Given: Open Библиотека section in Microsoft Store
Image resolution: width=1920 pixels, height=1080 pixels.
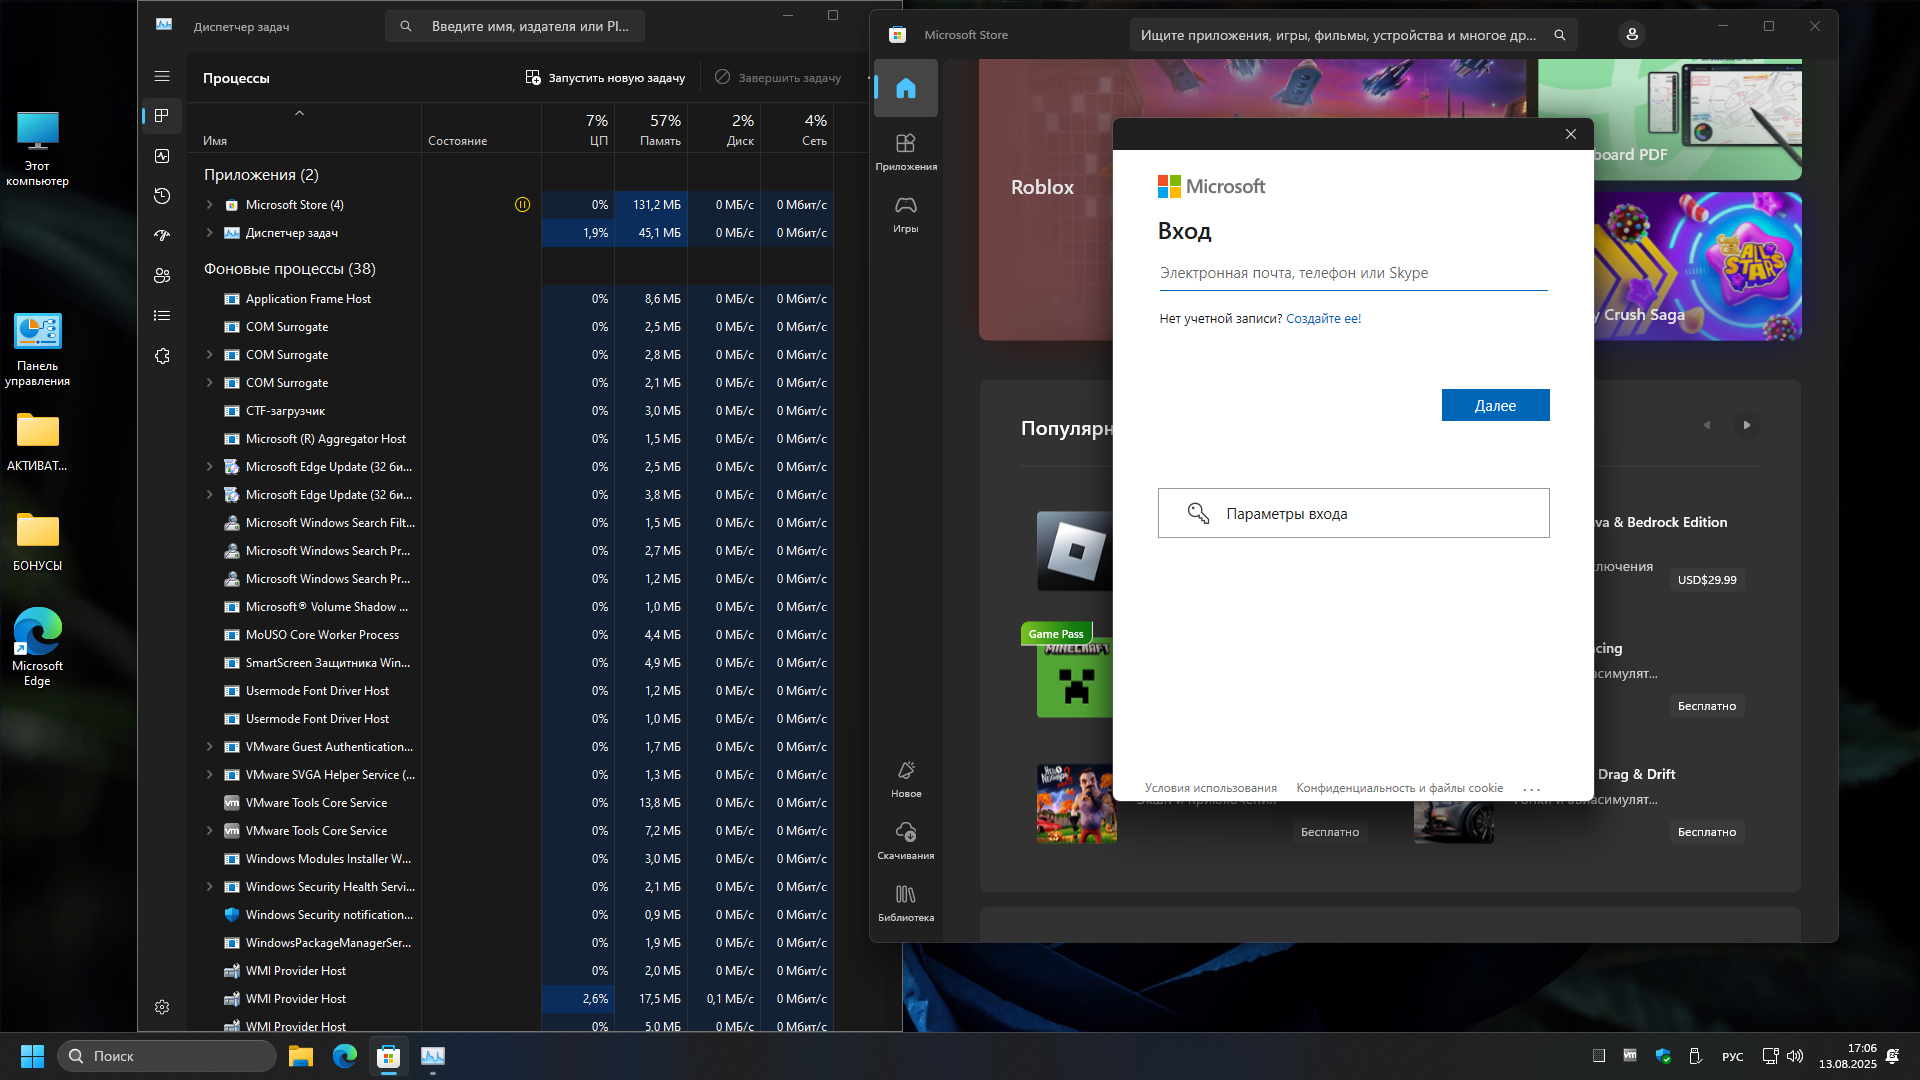Looking at the screenshot, I should [x=906, y=903].
